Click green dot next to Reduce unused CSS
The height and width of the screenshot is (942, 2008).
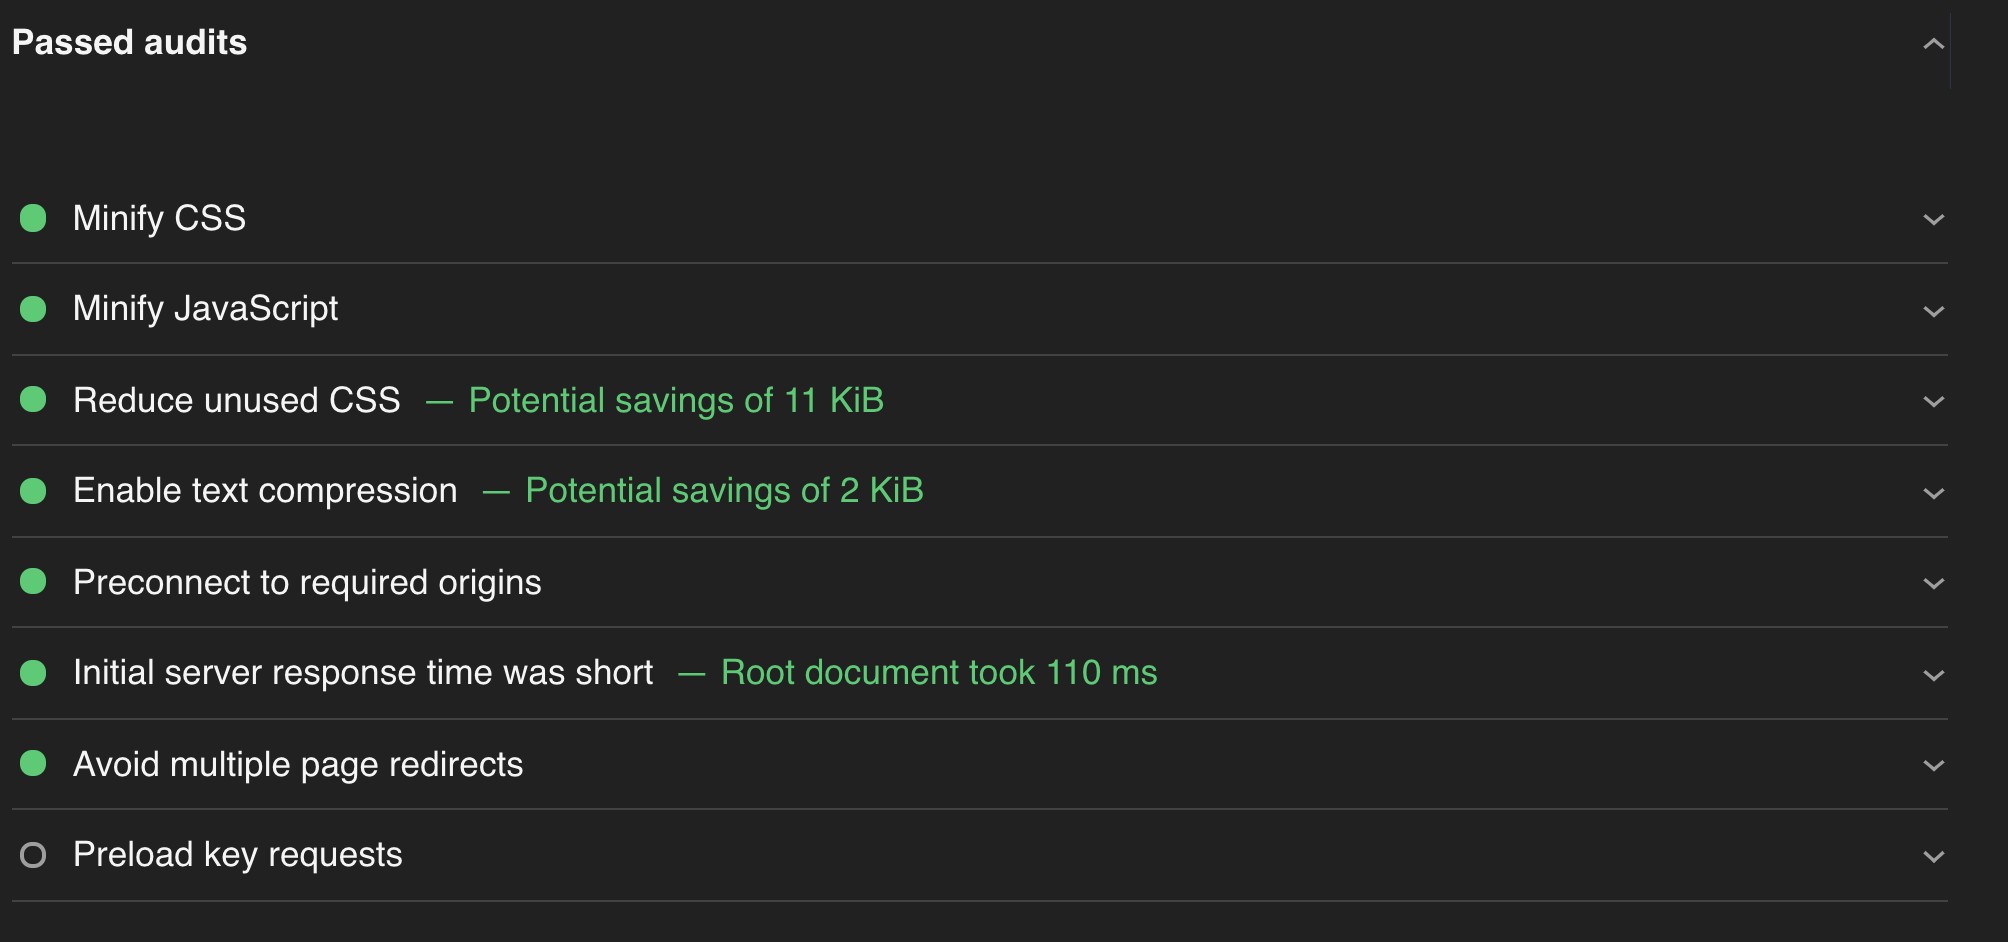coord(33,400)
